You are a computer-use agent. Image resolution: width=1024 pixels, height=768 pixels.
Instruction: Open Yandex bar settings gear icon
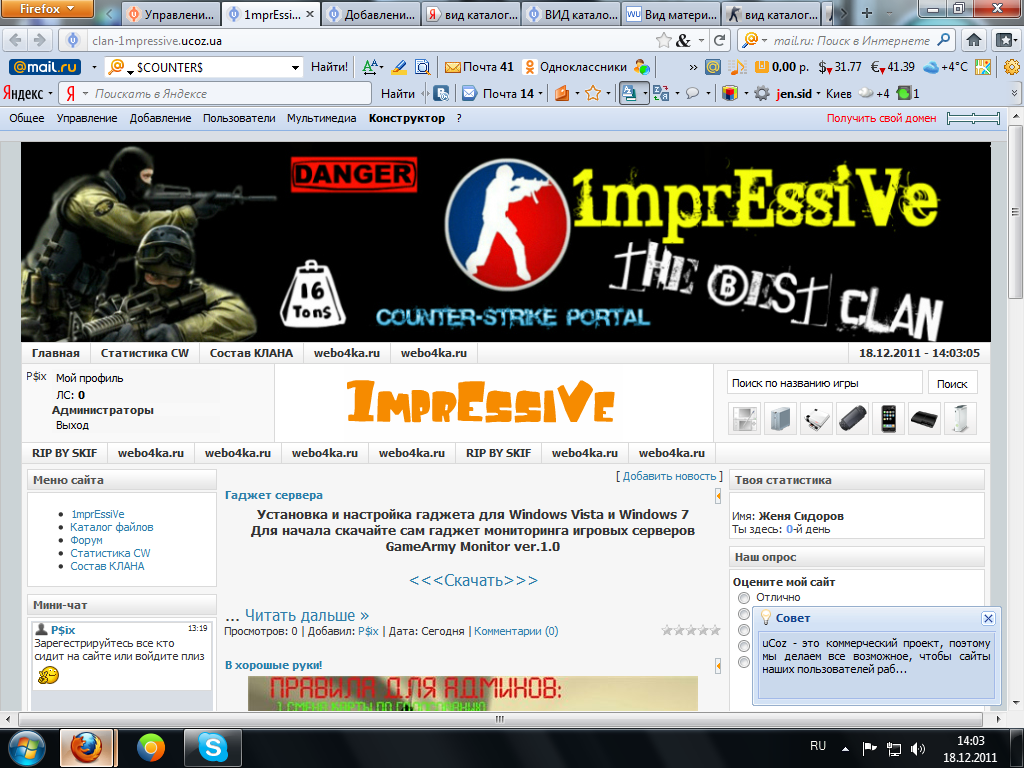[761, 93]
